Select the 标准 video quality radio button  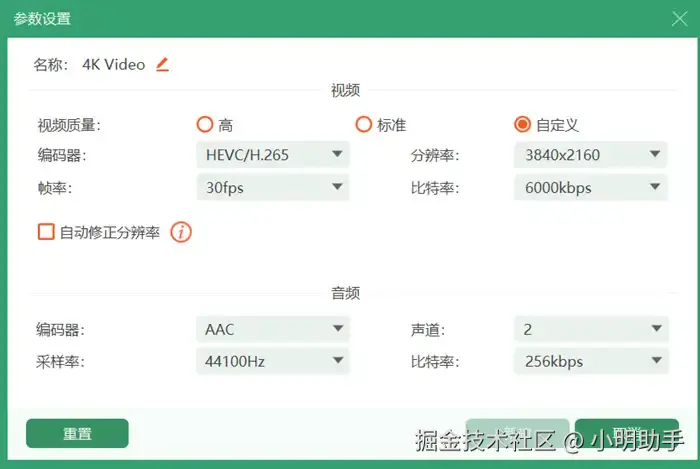point(363,125)
